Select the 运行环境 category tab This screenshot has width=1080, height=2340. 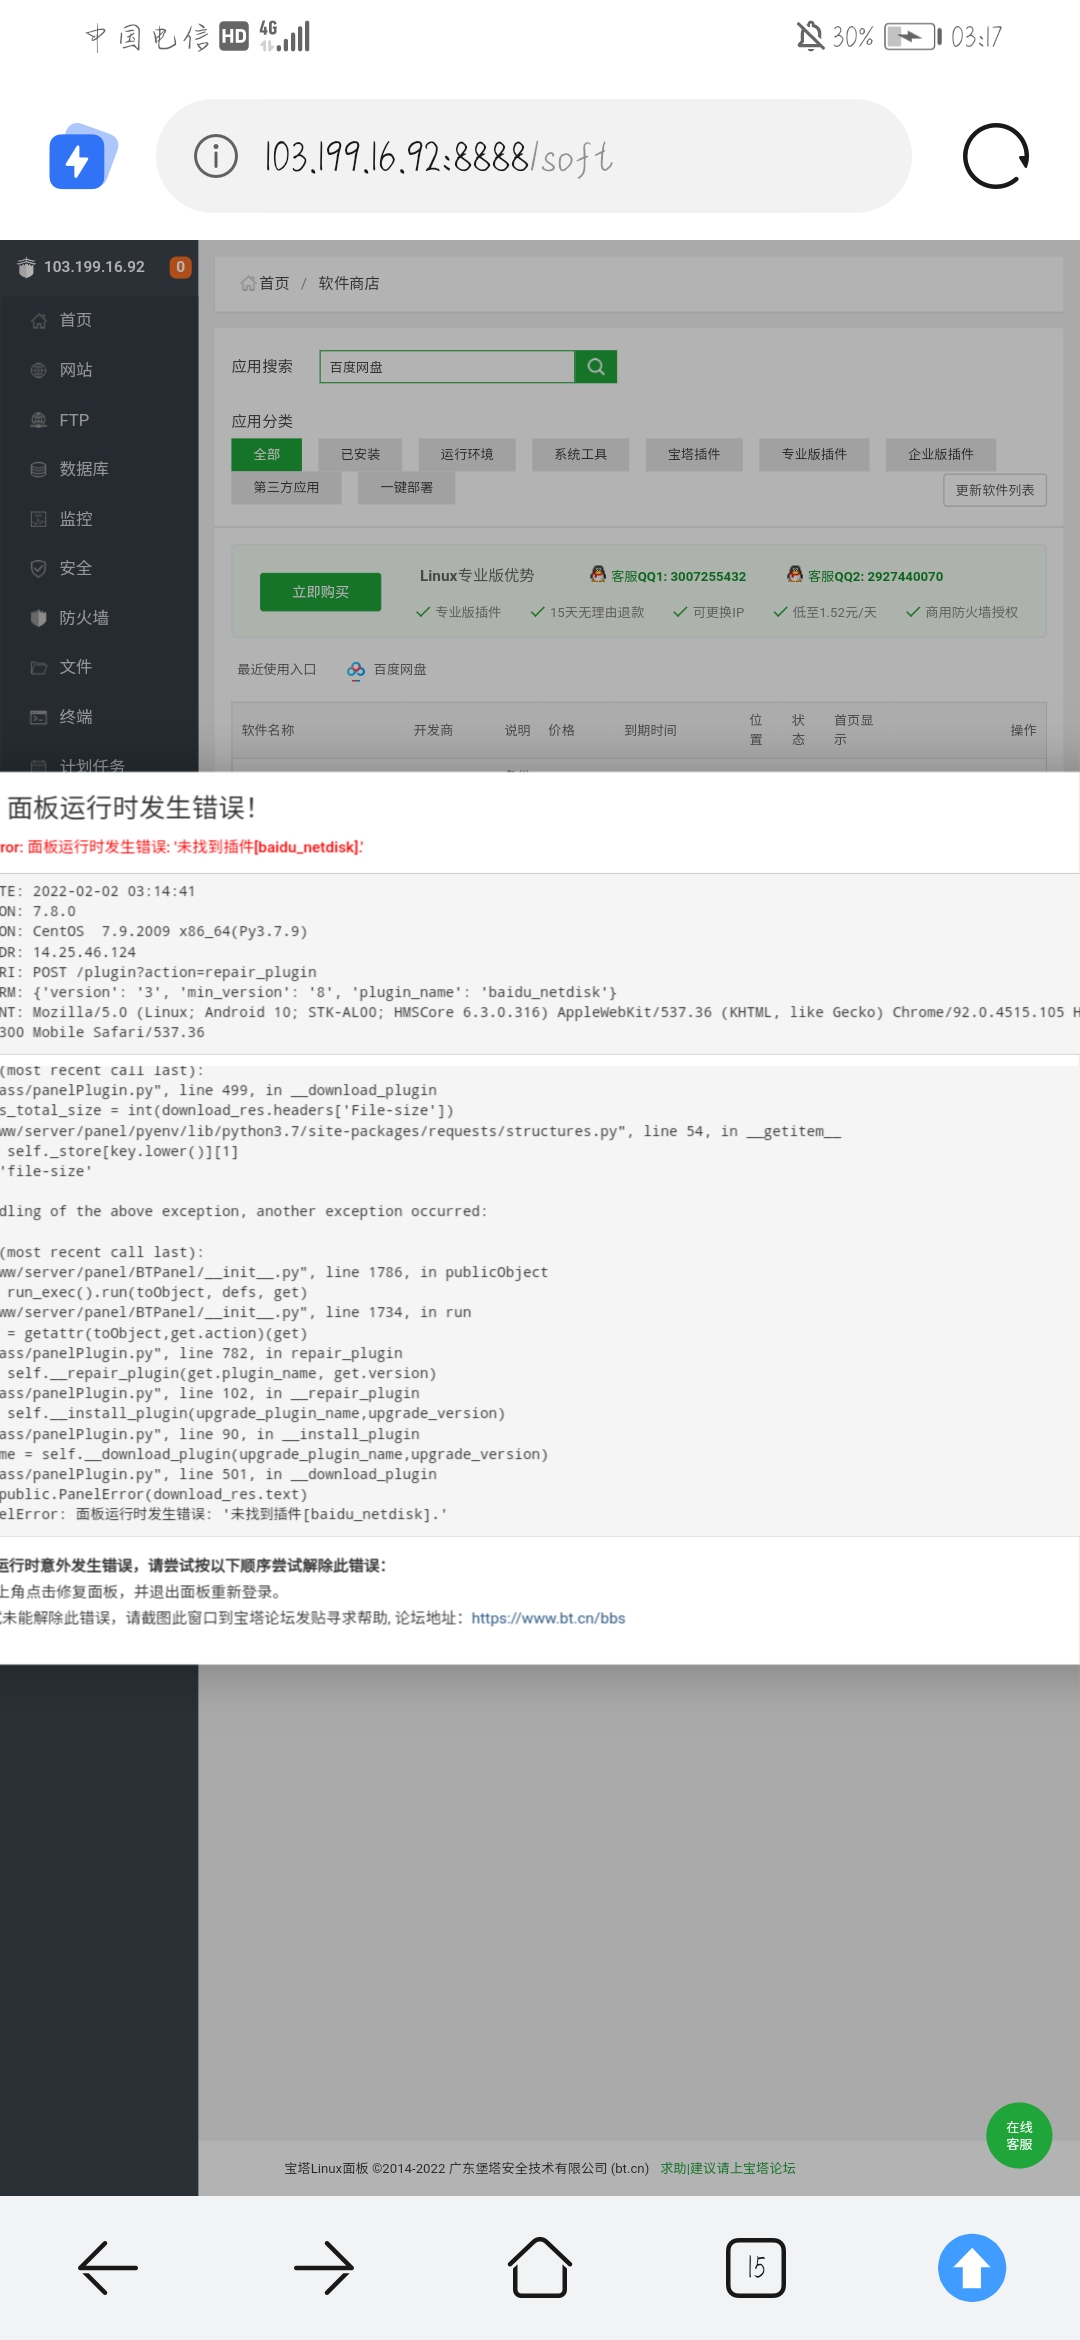coord(467,454)
